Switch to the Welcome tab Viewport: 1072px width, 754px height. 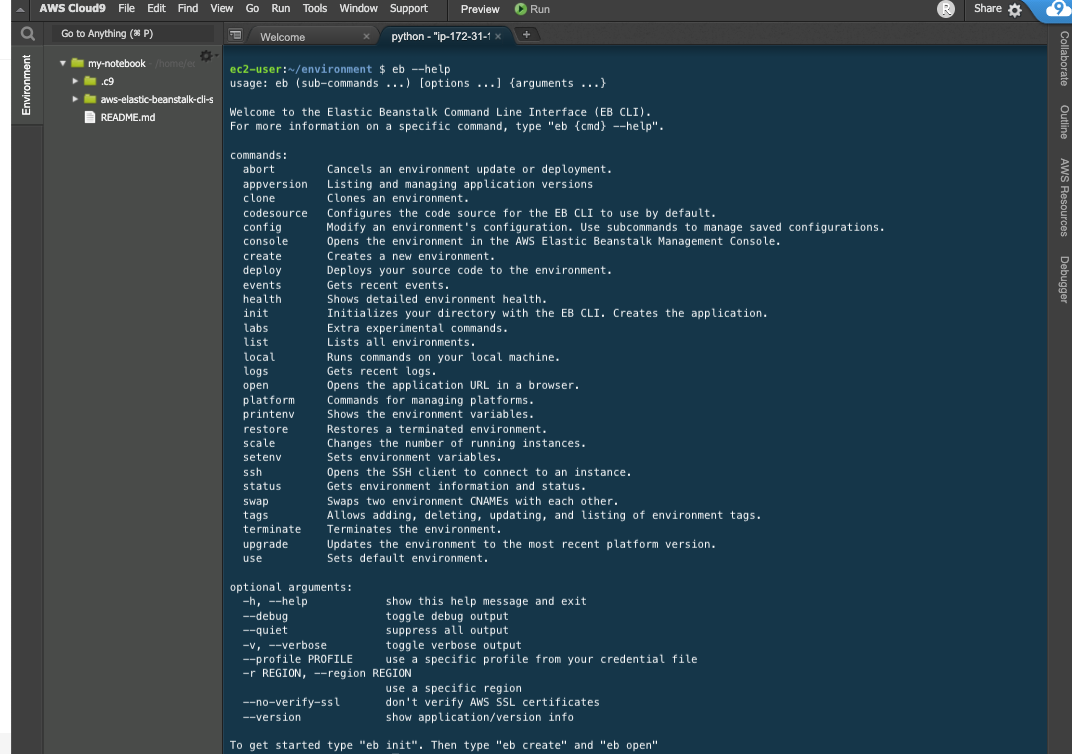(282, 37)
